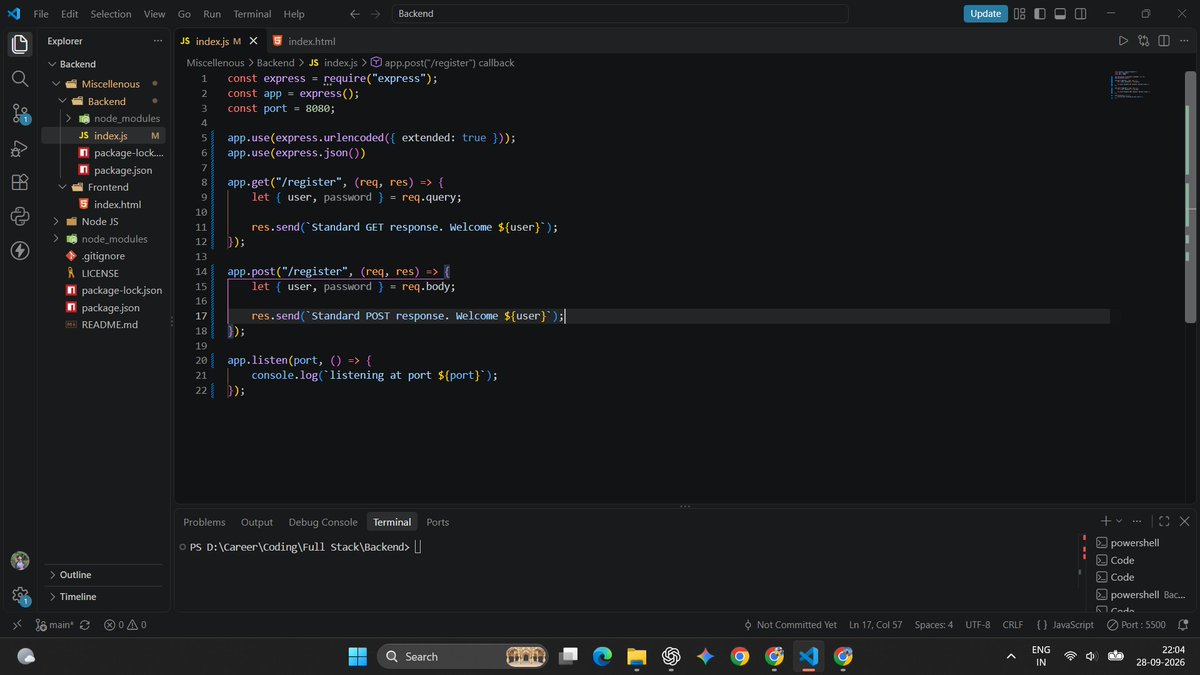
Task: Open Microsoft Edge from taskbar
Action: point(602,656)
